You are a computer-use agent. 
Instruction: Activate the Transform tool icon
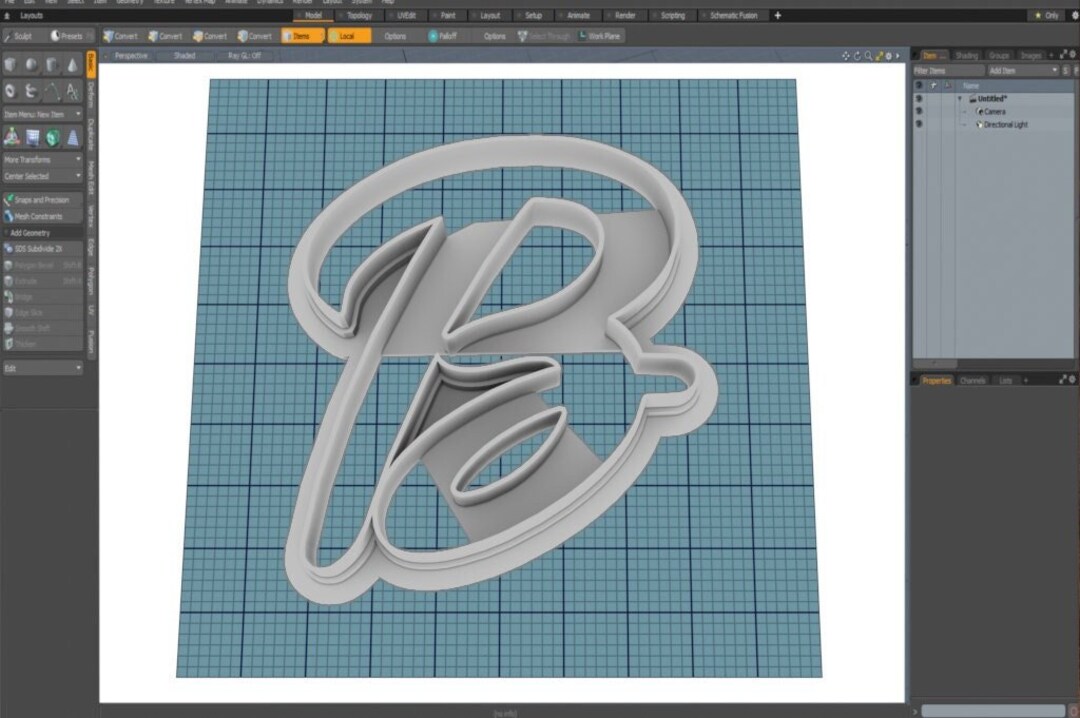(x=12, y=137)
